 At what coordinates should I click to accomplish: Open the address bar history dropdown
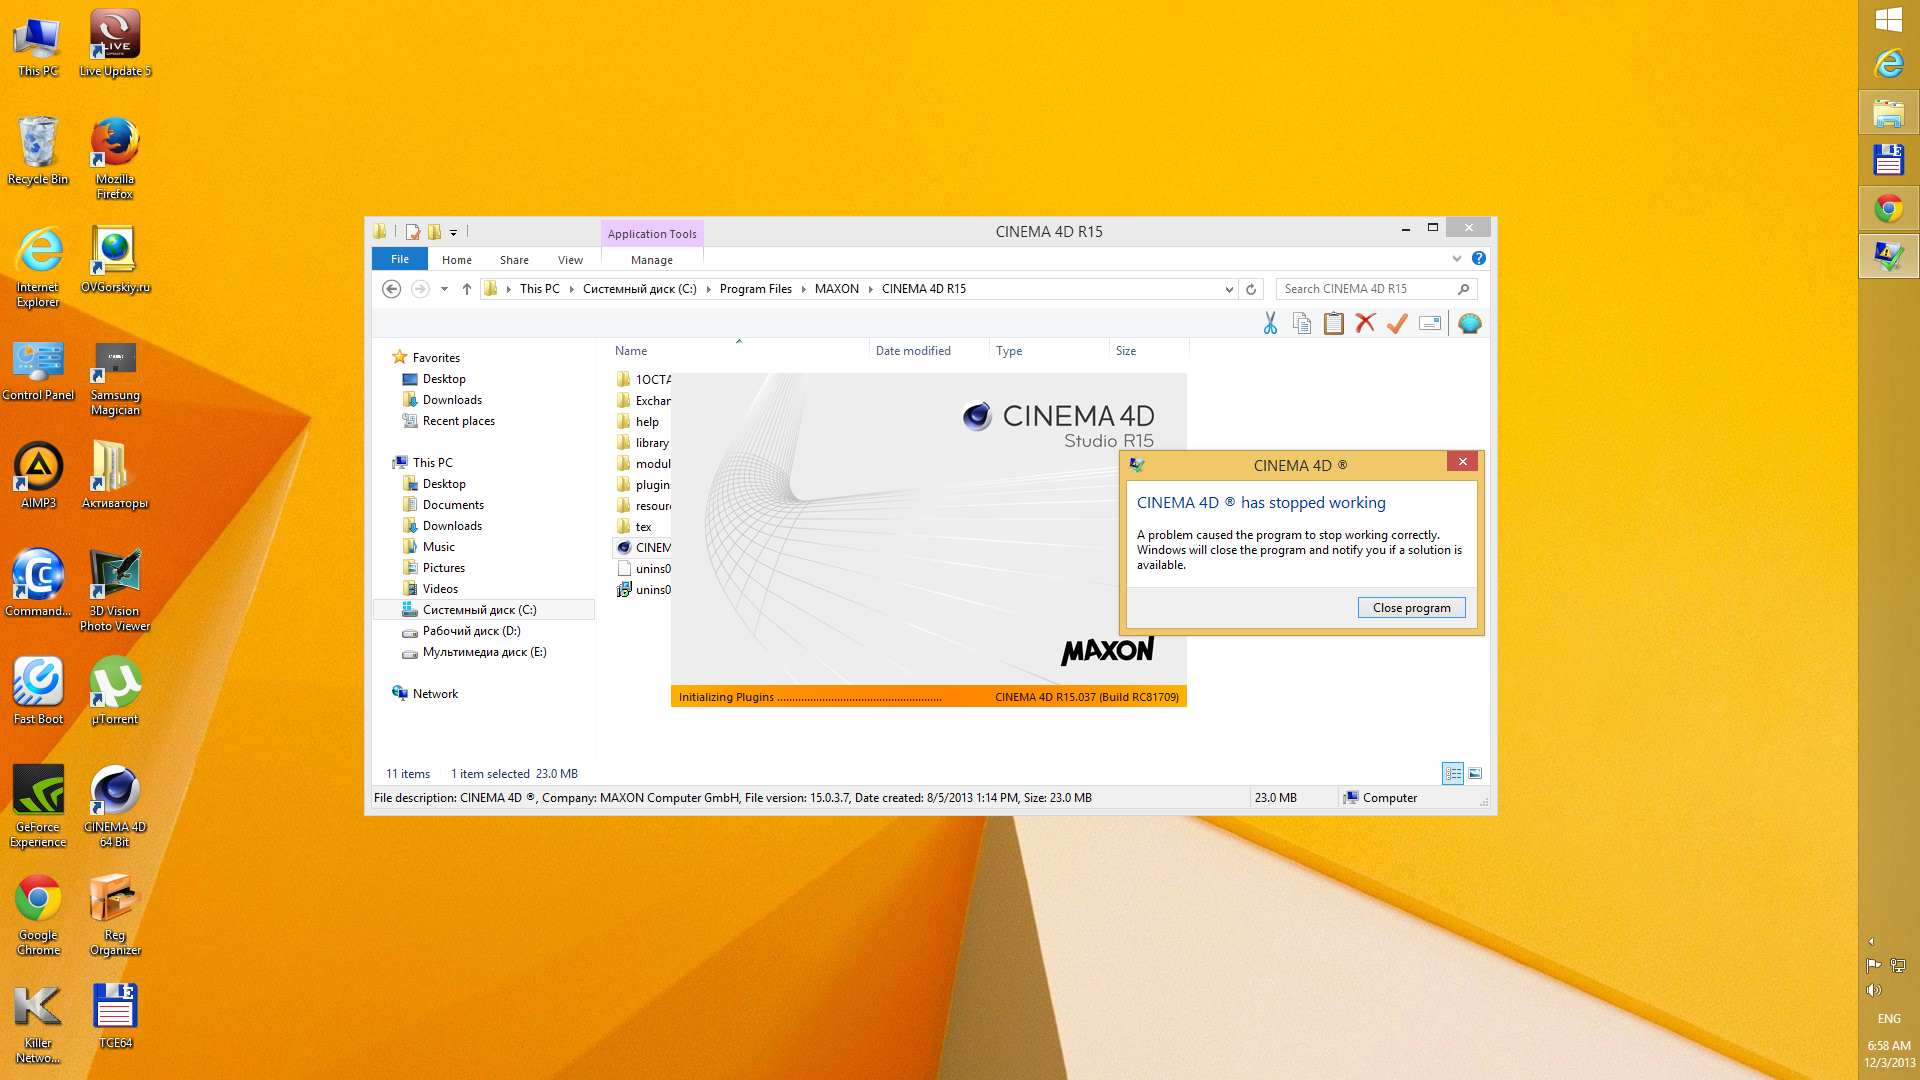tap(1229, 289)
